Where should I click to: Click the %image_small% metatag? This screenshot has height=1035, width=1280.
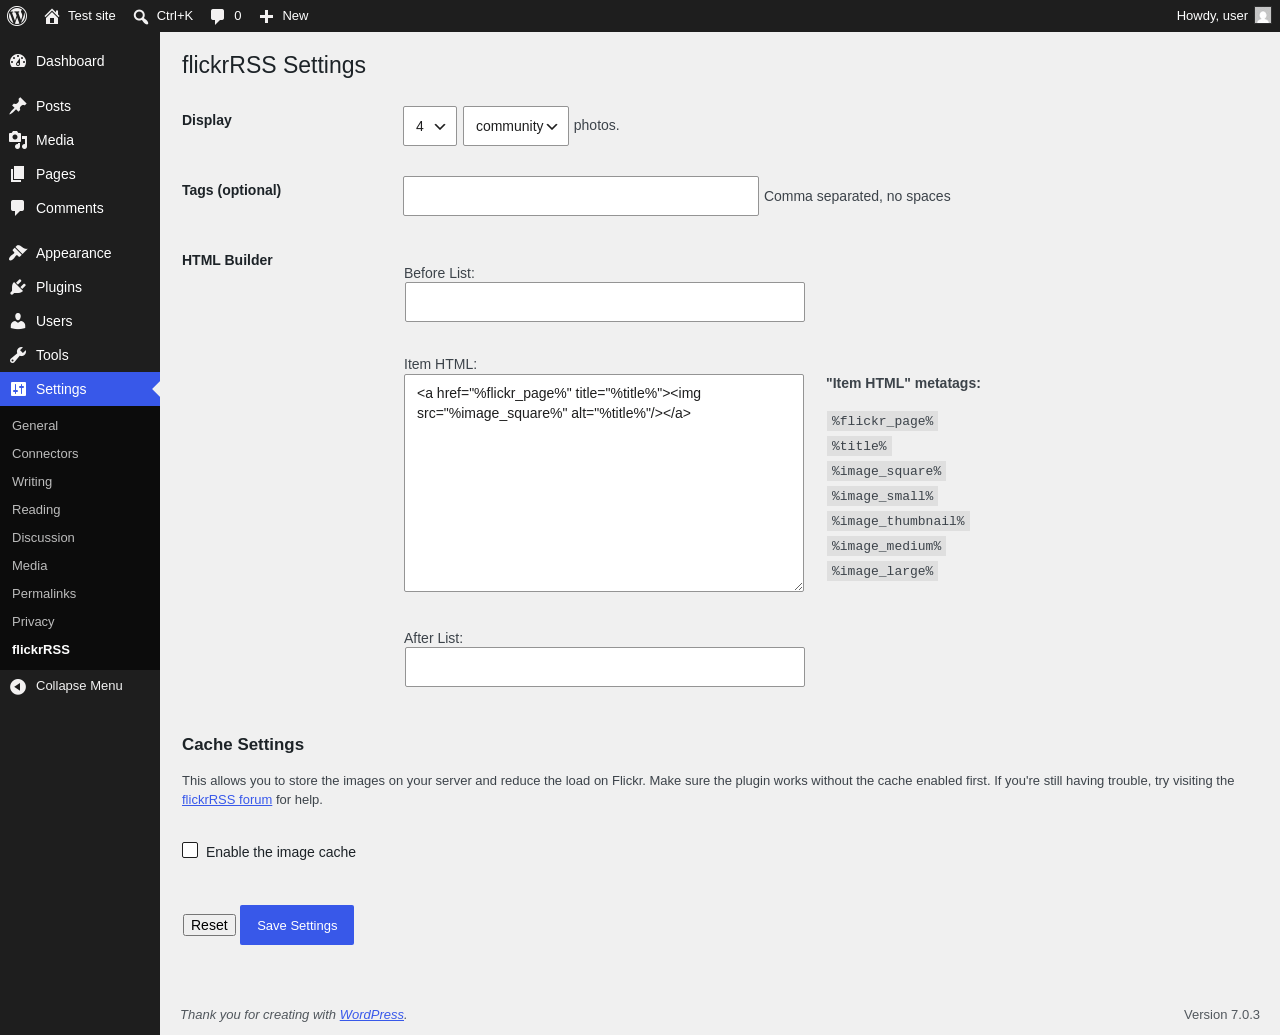[x=882, y=496]
